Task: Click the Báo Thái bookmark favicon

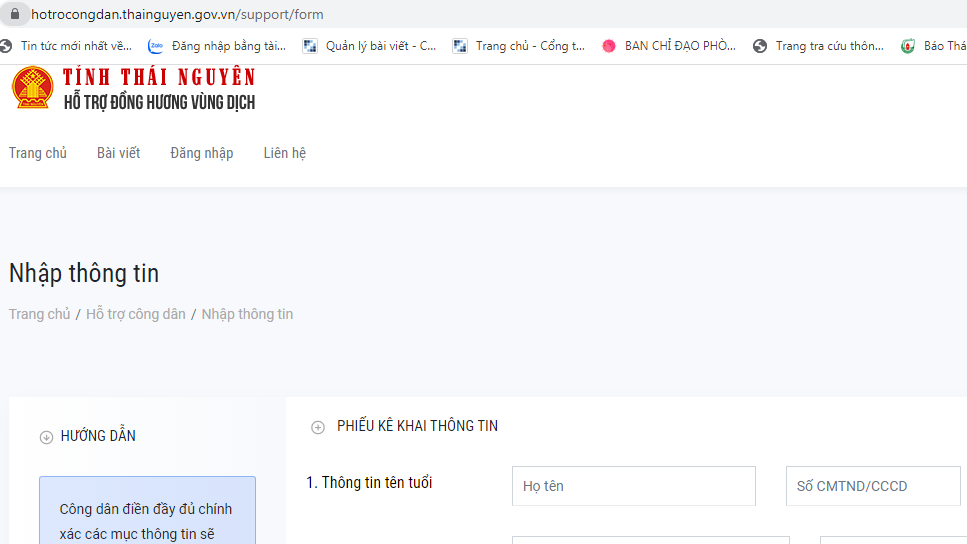Action: tap(908, 46)
